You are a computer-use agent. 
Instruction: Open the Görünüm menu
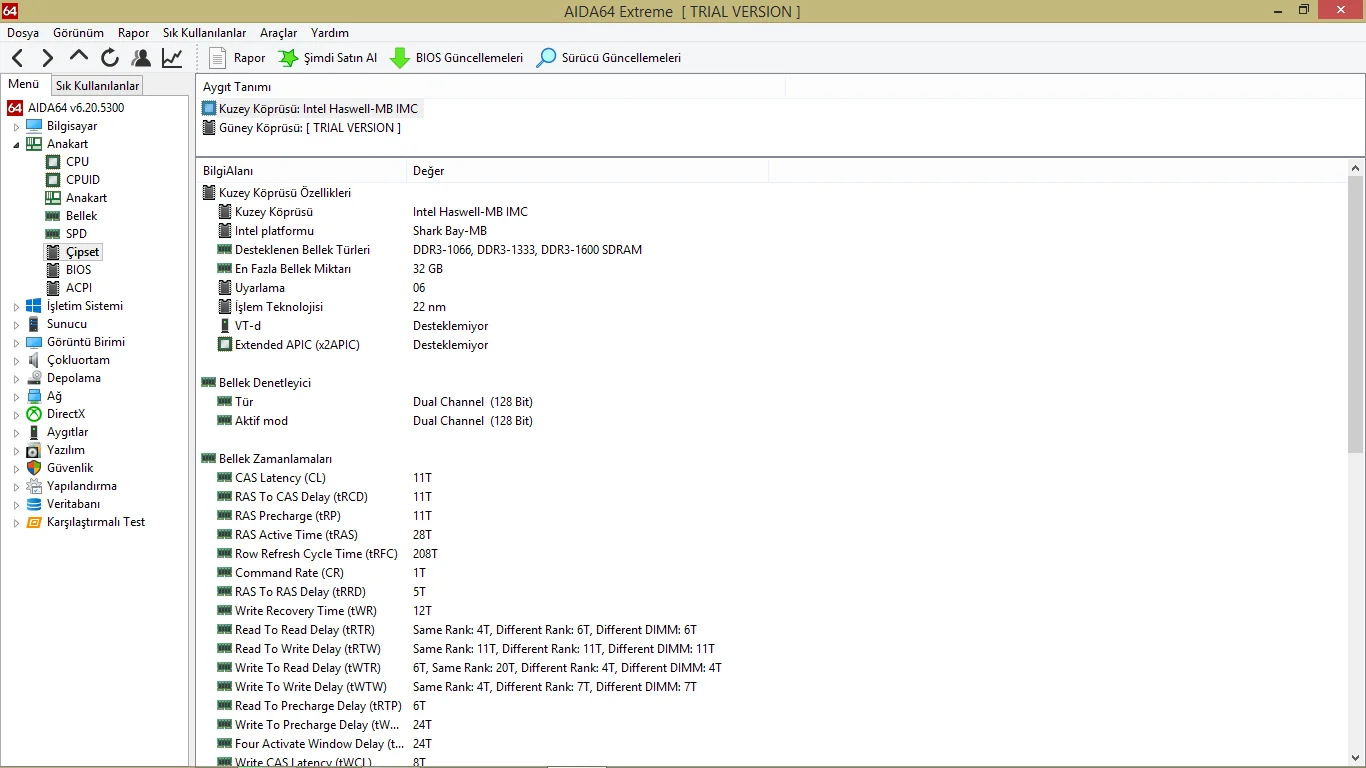[x=78, y=33]
